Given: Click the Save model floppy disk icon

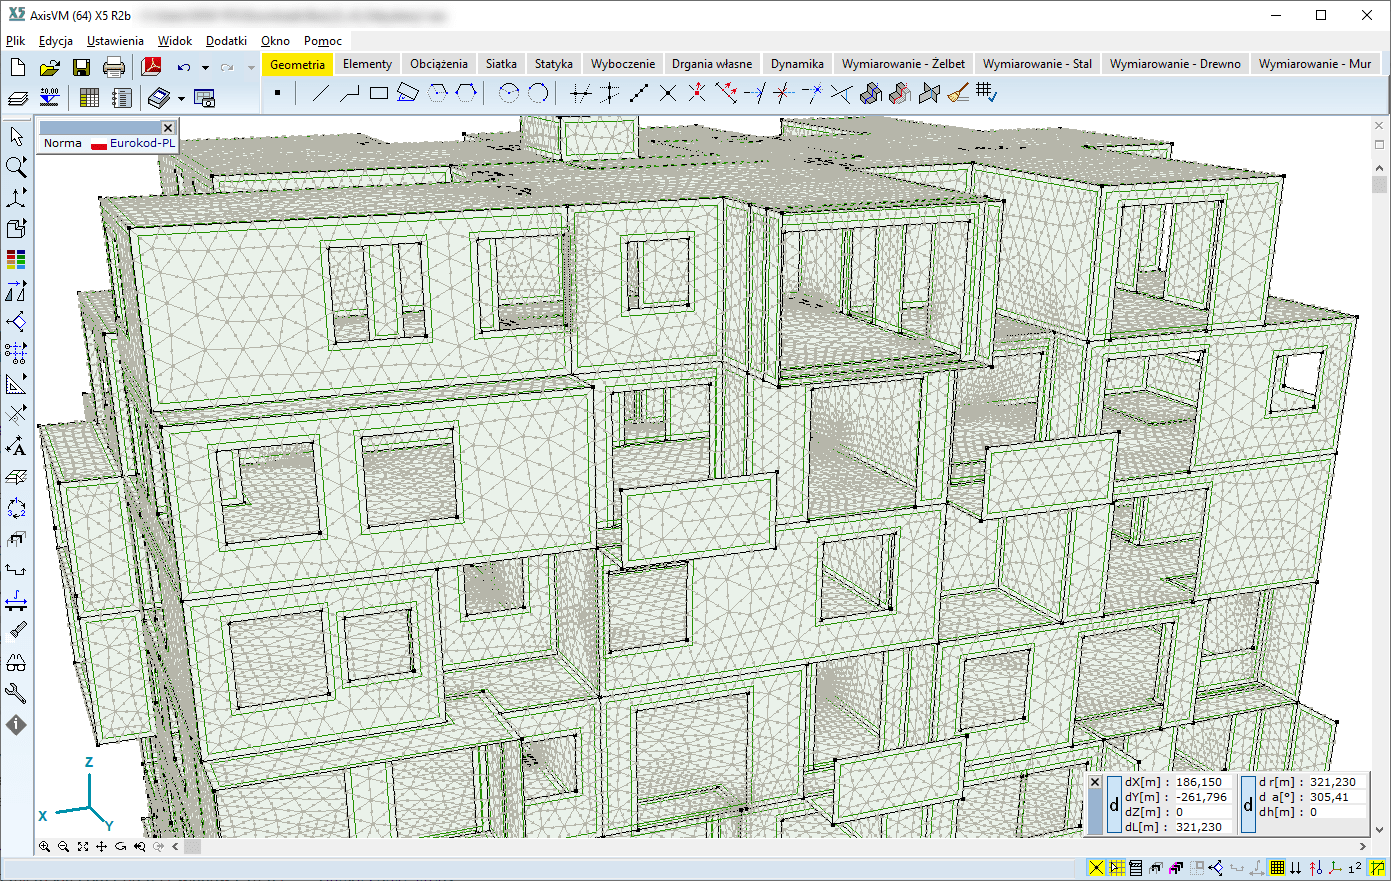Looking at the screenshot, I should coord(81,67).
